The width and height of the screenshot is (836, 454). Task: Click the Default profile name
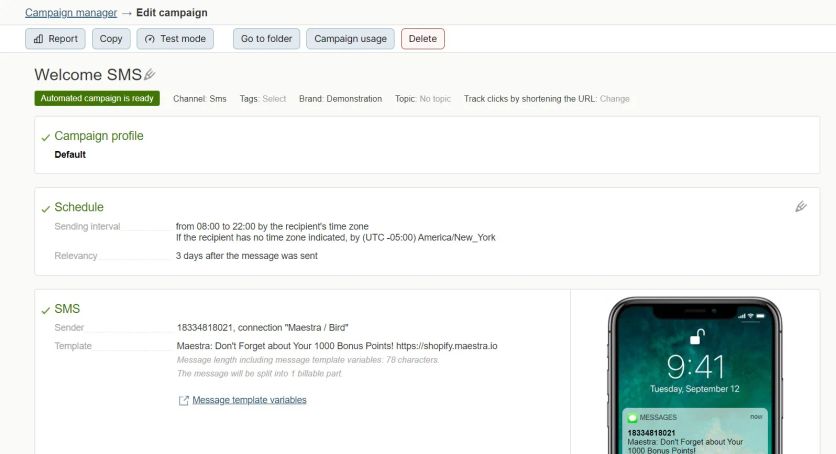(x=70, y=155)
